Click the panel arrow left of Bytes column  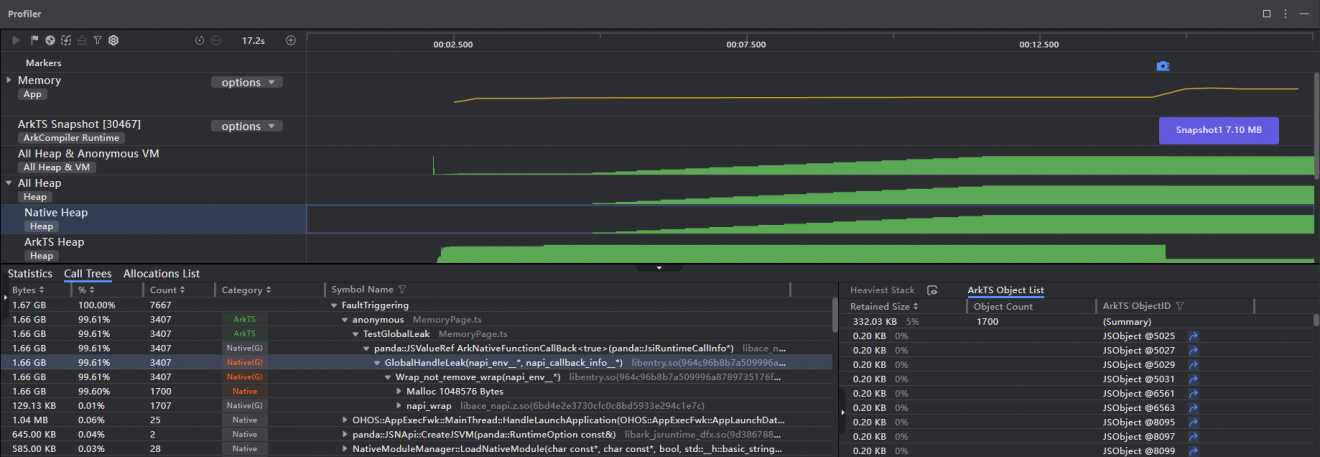point(4,298)
